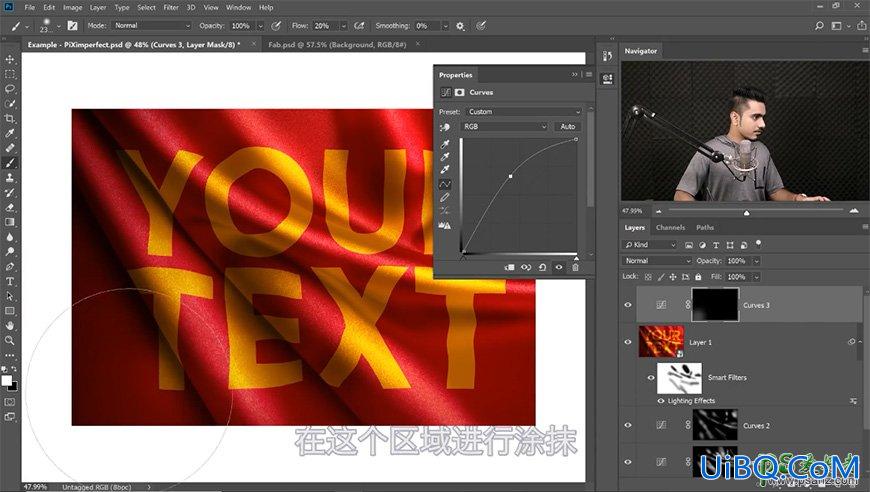This screenshot has height=492, width=870.
Task: Toggle clip adjustment to layer below
Action: 509,267
